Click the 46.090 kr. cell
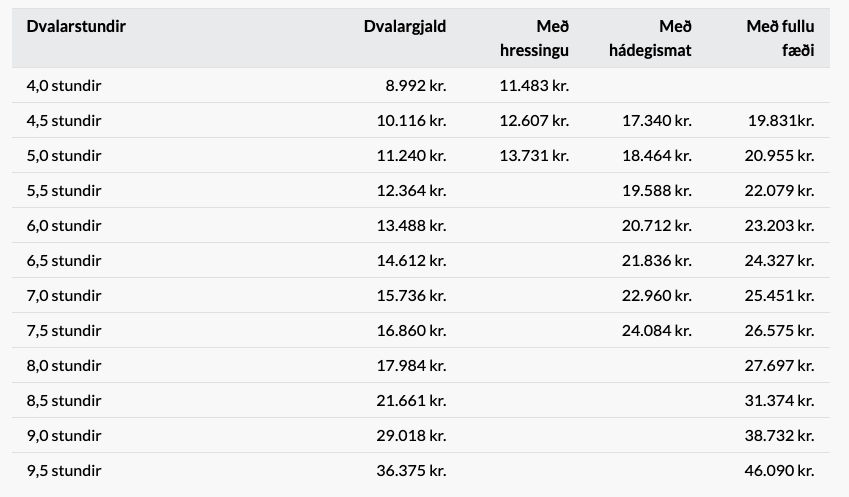 779,470
